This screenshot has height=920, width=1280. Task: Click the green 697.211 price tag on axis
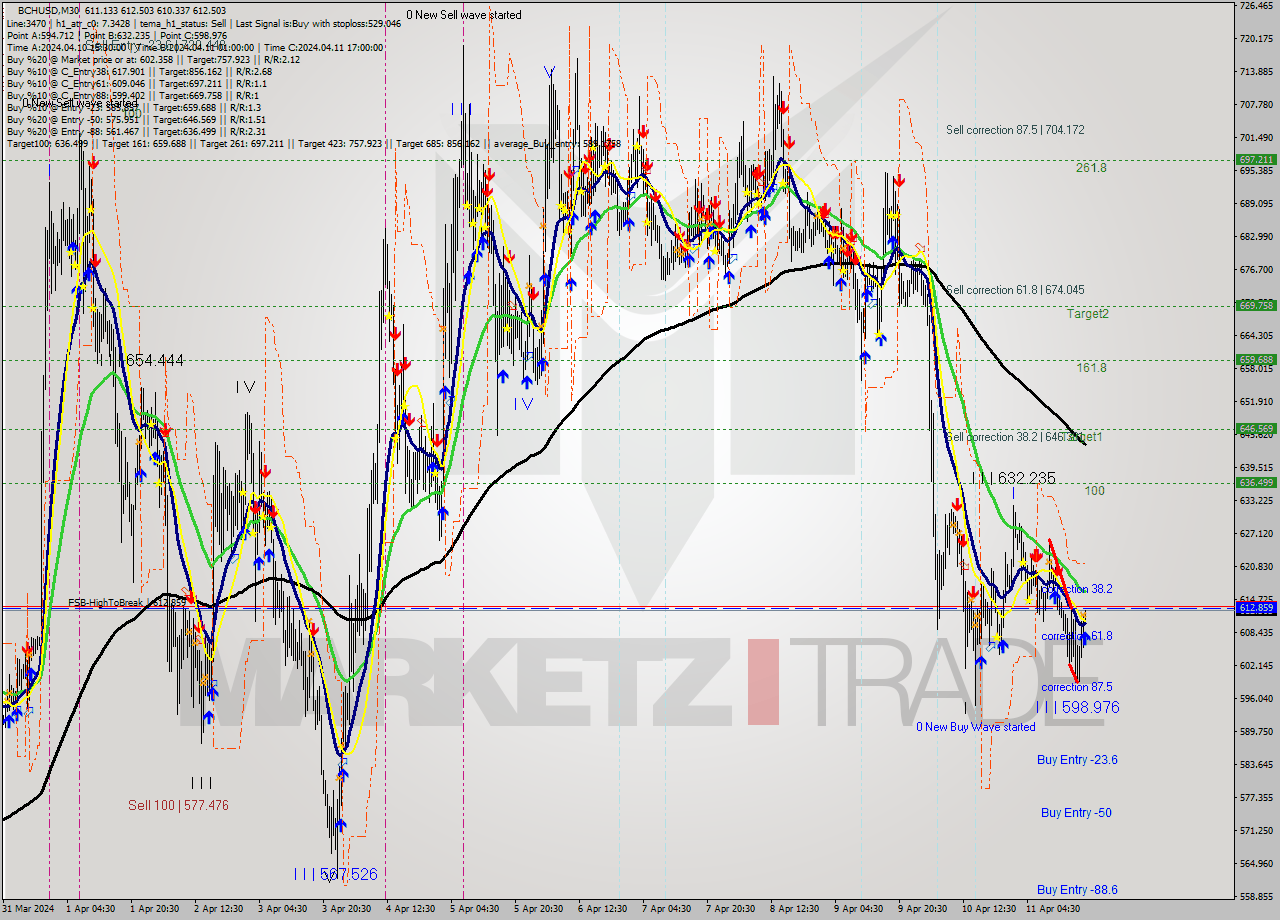[1256, 159]
